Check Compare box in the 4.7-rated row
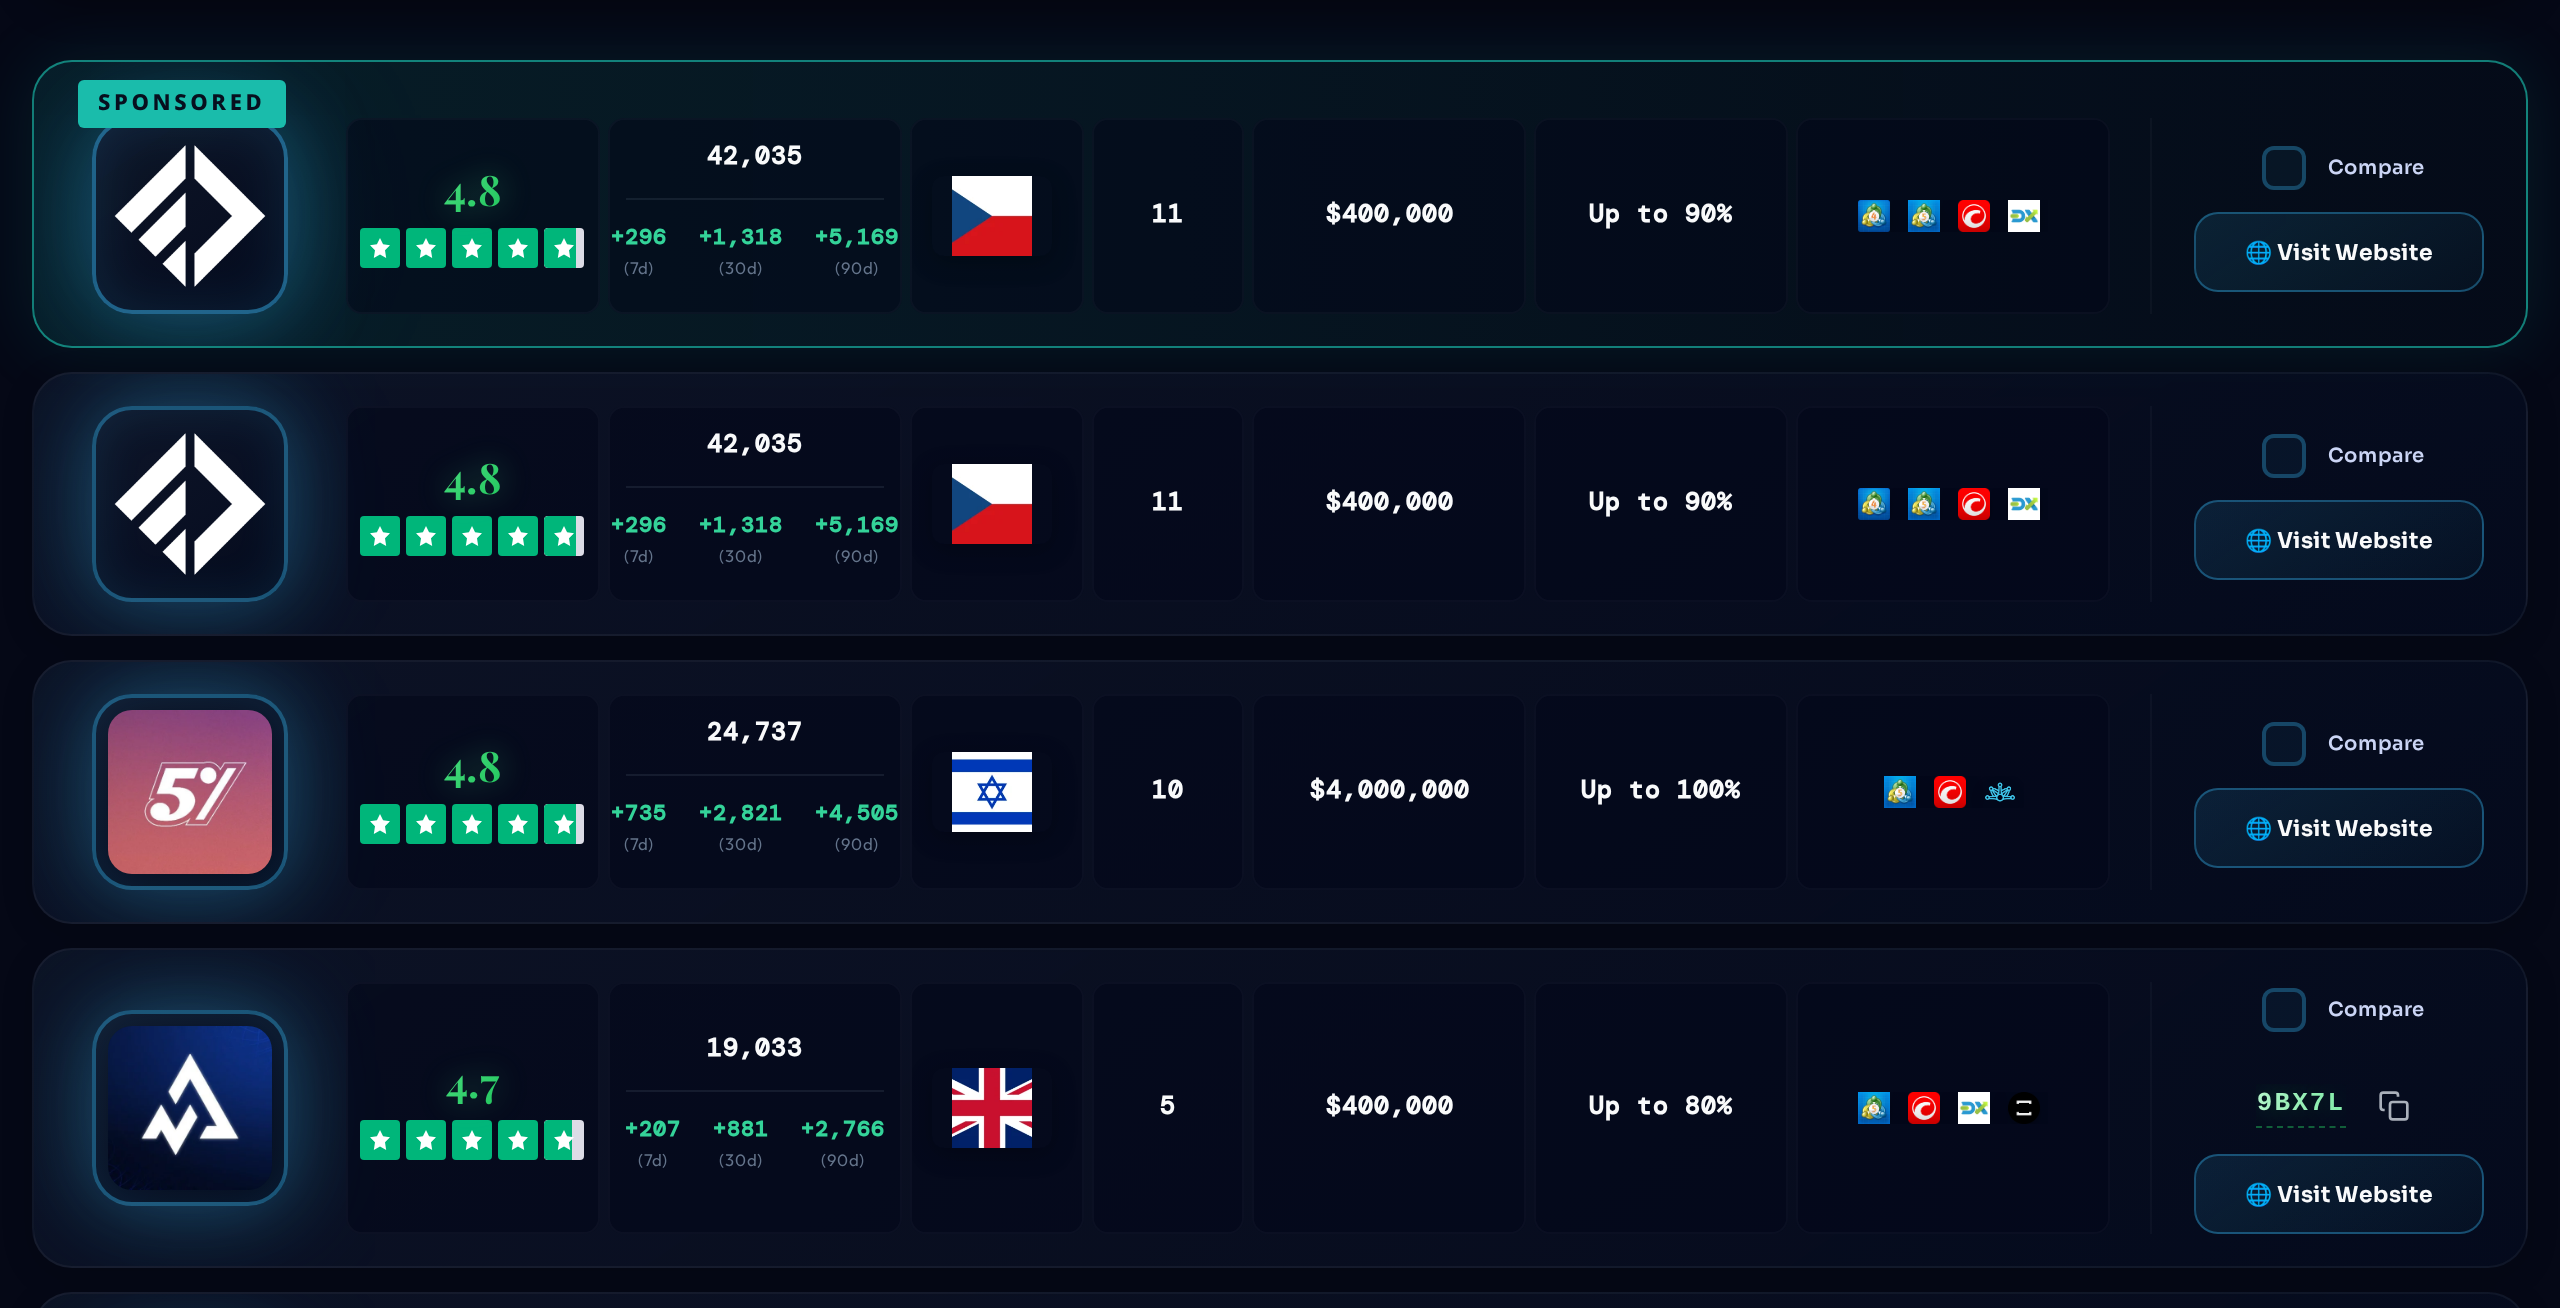Image resolution: width=2560 pixels, height=1308 pixels. pos(2283,1010)
